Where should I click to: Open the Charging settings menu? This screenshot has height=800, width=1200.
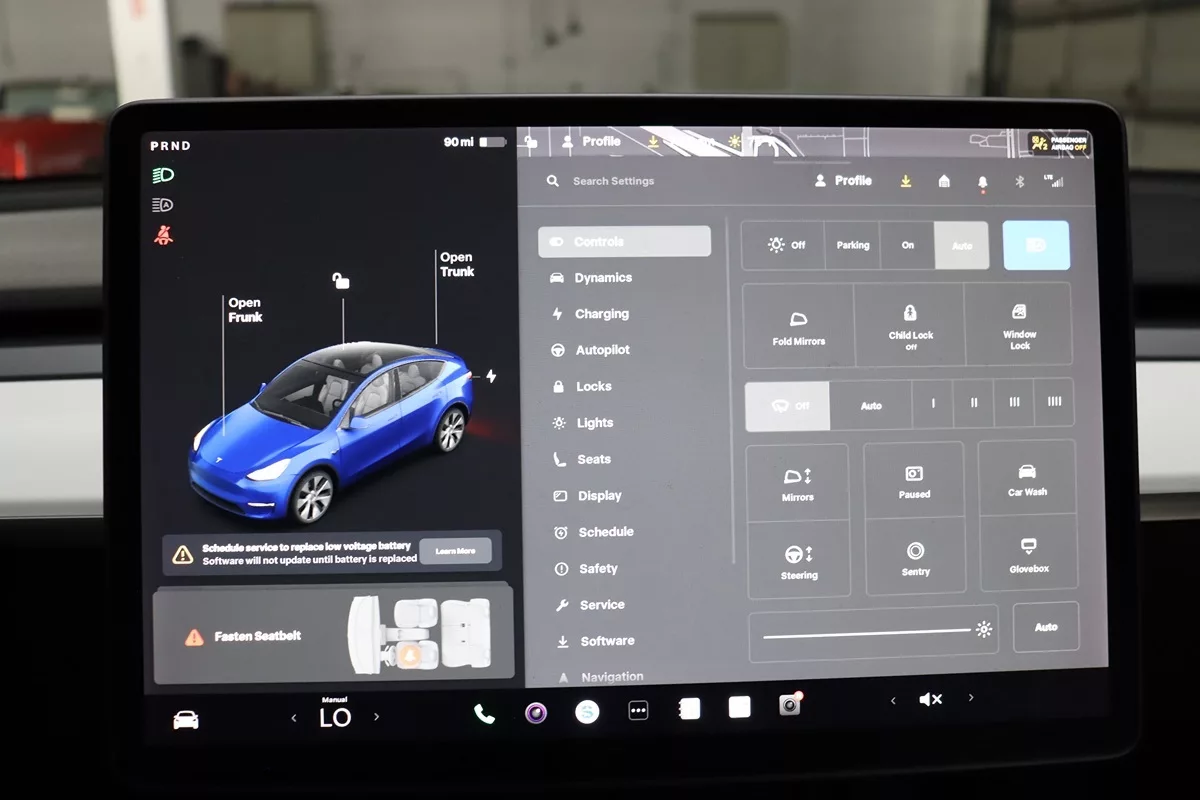tap(601, 314)
